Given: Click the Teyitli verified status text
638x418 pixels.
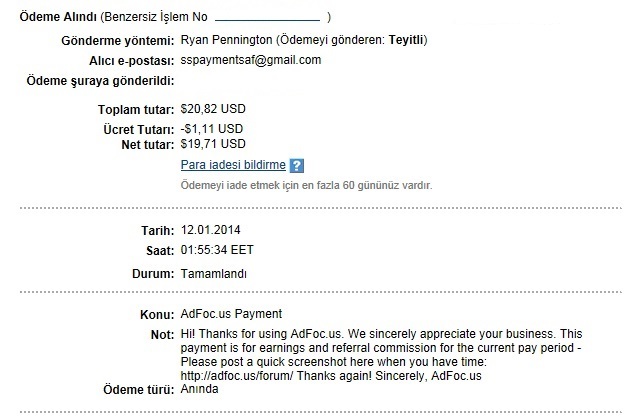Looking at the screenshot, I should 406,40.
